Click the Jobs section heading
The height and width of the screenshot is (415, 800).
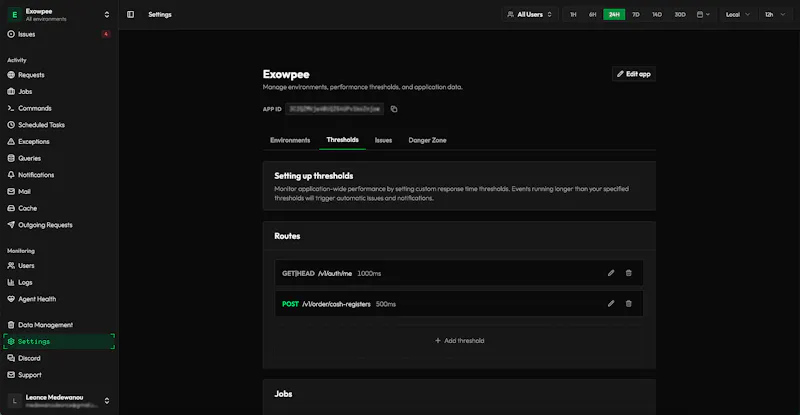click(x=283, y=394)
